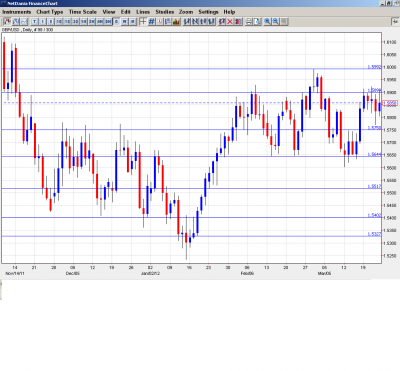
Task: Select the candlestick chart type icon
Action: coord(7,22)
